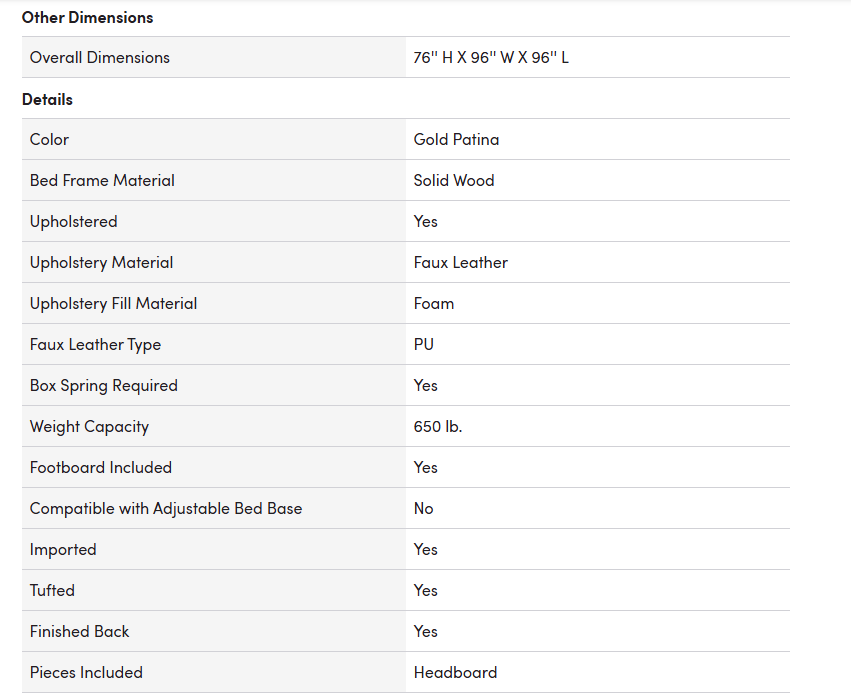
Task: Select the PU value cell
Action: (x=598, y=345)
